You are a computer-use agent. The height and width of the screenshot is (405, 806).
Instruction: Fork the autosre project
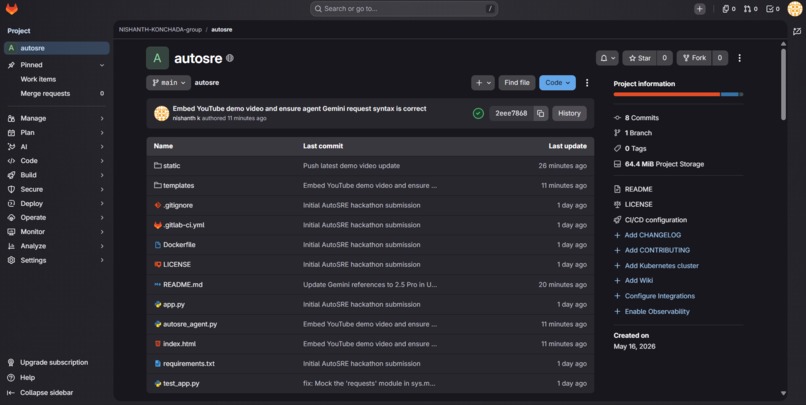coord(694,58)
